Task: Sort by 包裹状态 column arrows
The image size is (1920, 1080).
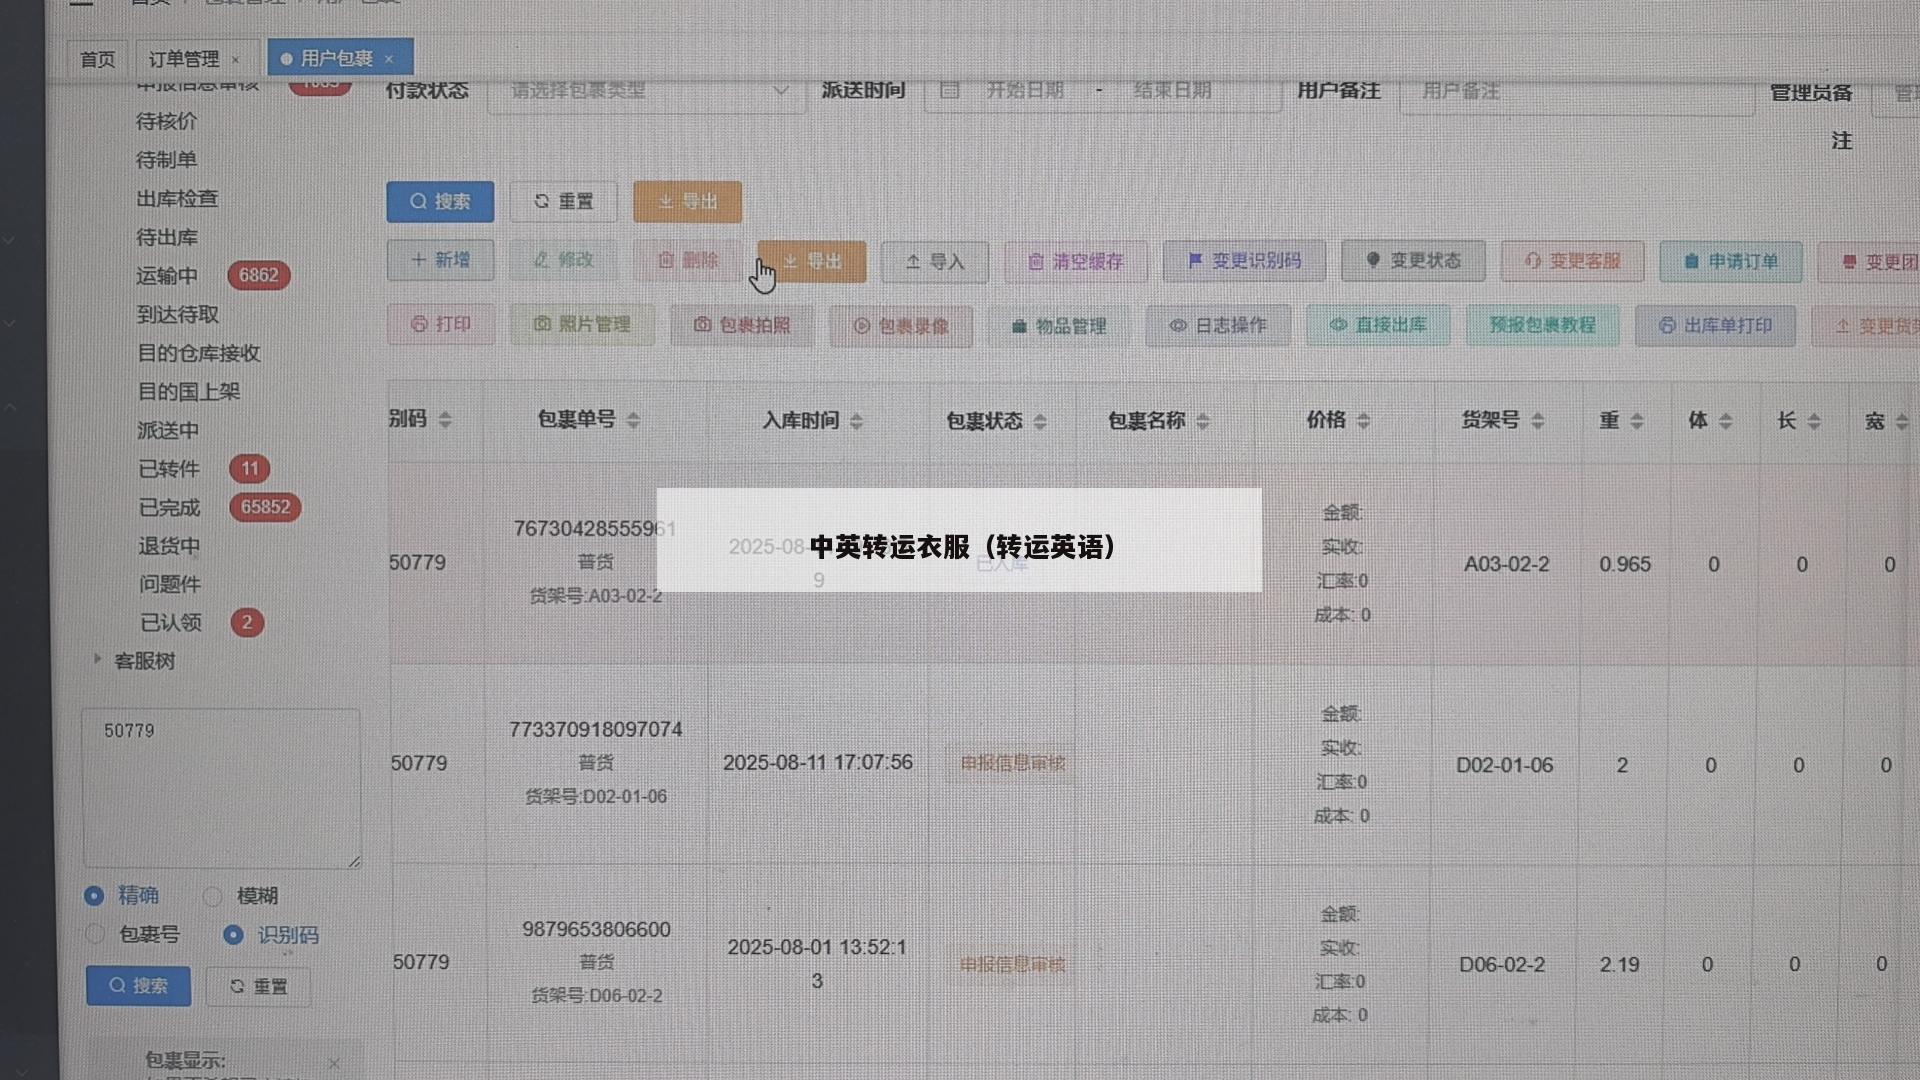Action: pos(1040,421)
